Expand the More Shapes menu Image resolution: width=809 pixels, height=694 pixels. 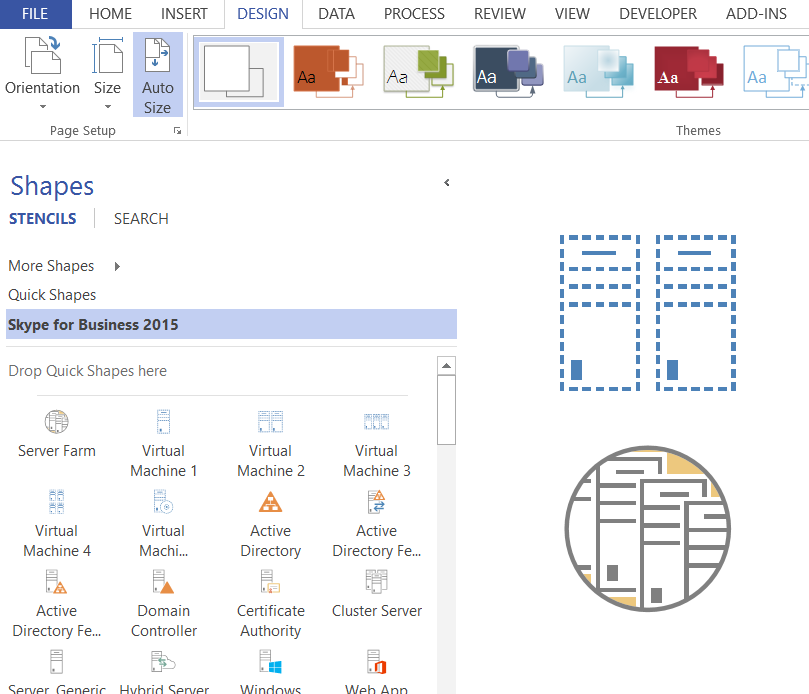point(64,266)
